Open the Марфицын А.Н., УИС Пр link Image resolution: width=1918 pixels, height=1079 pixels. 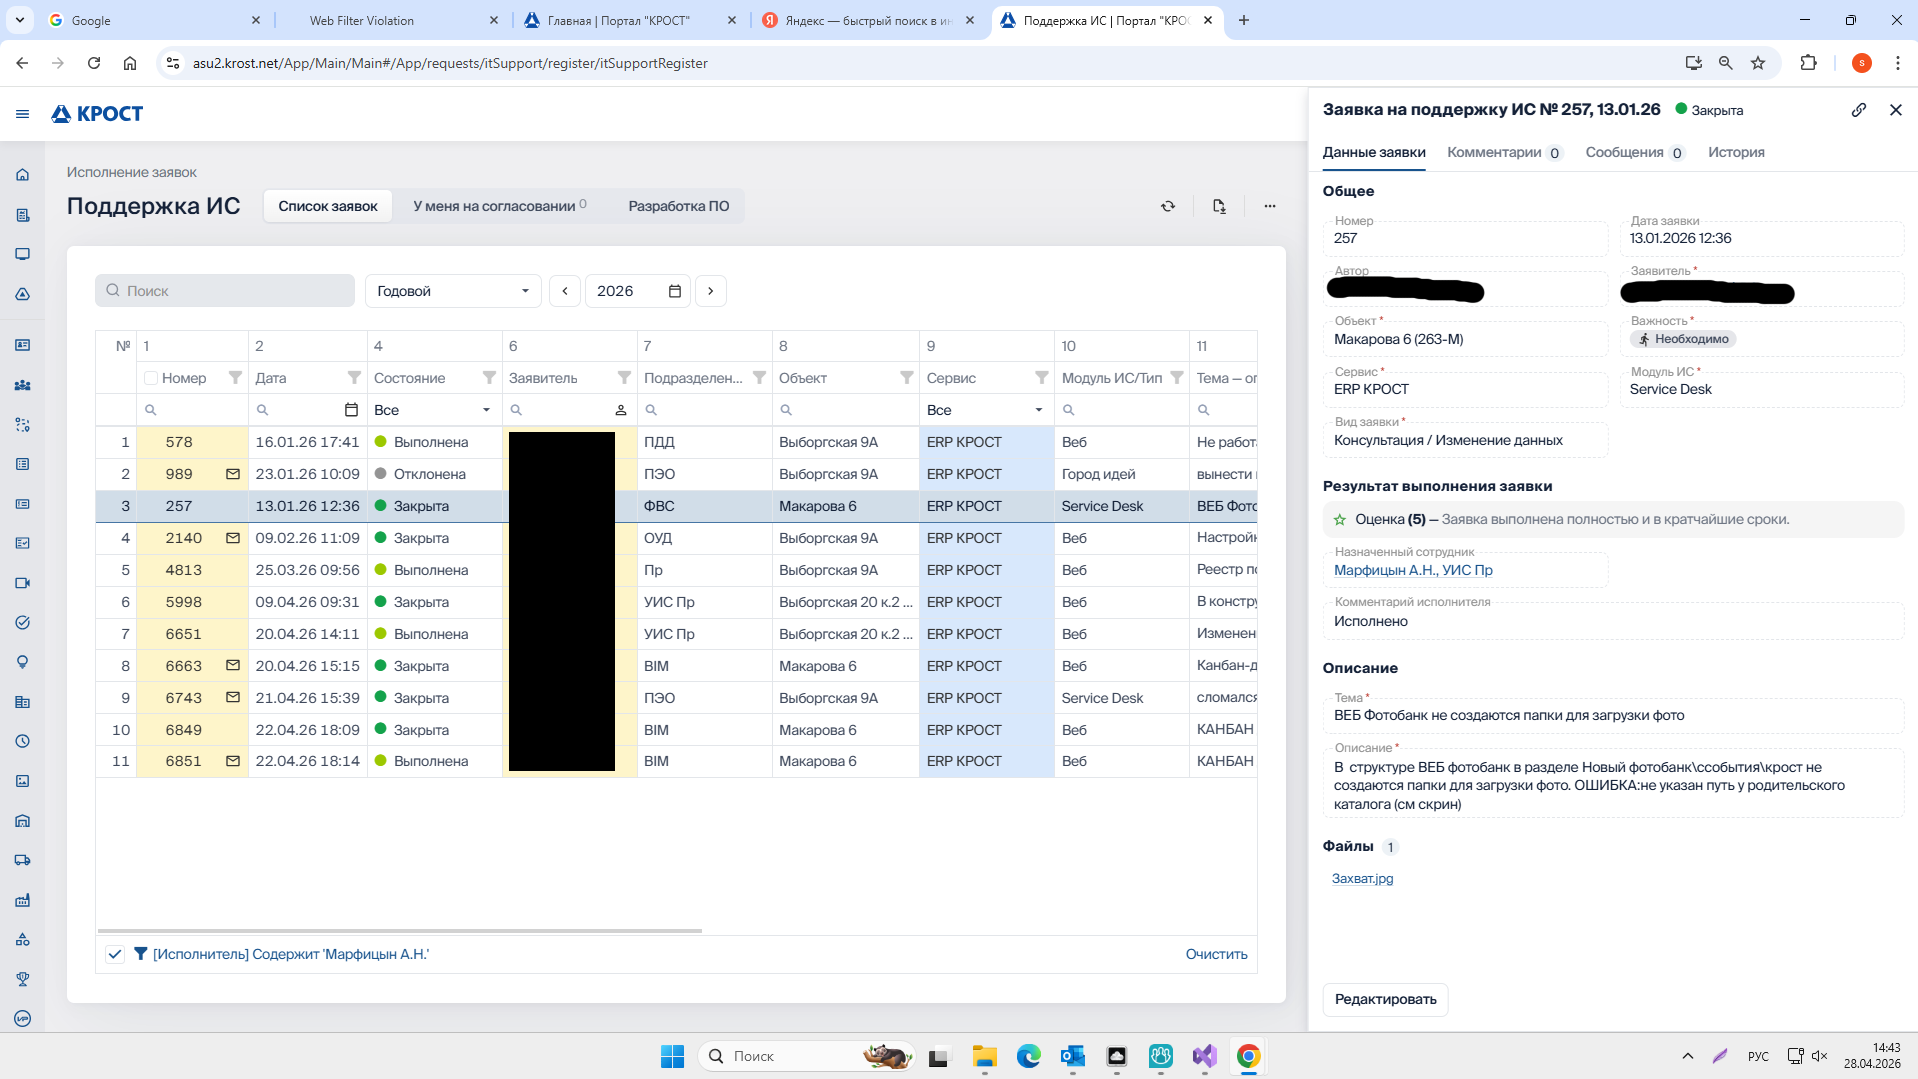(x=1413, y=570)
